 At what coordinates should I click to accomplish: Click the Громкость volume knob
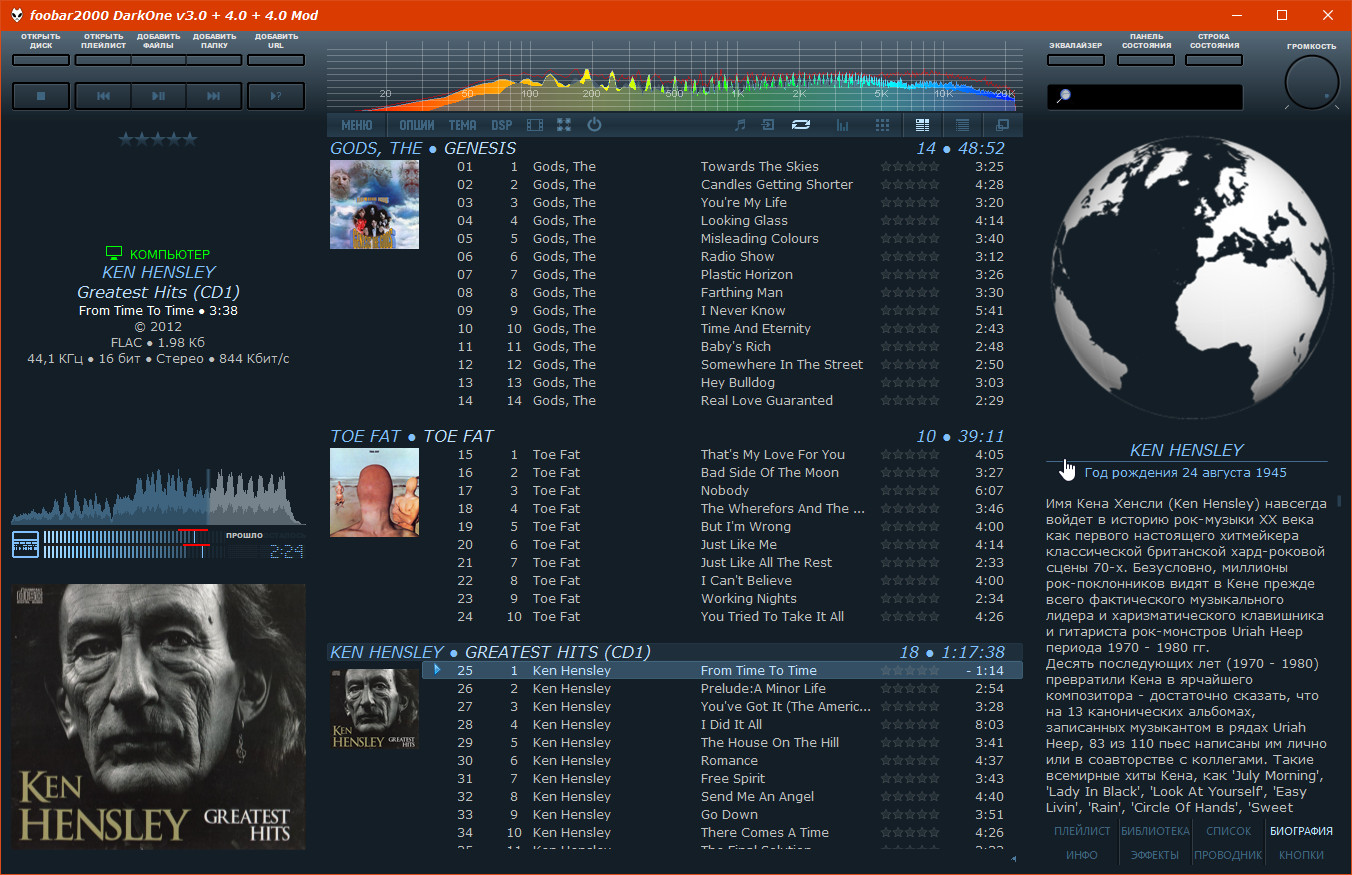(1311, 83)
